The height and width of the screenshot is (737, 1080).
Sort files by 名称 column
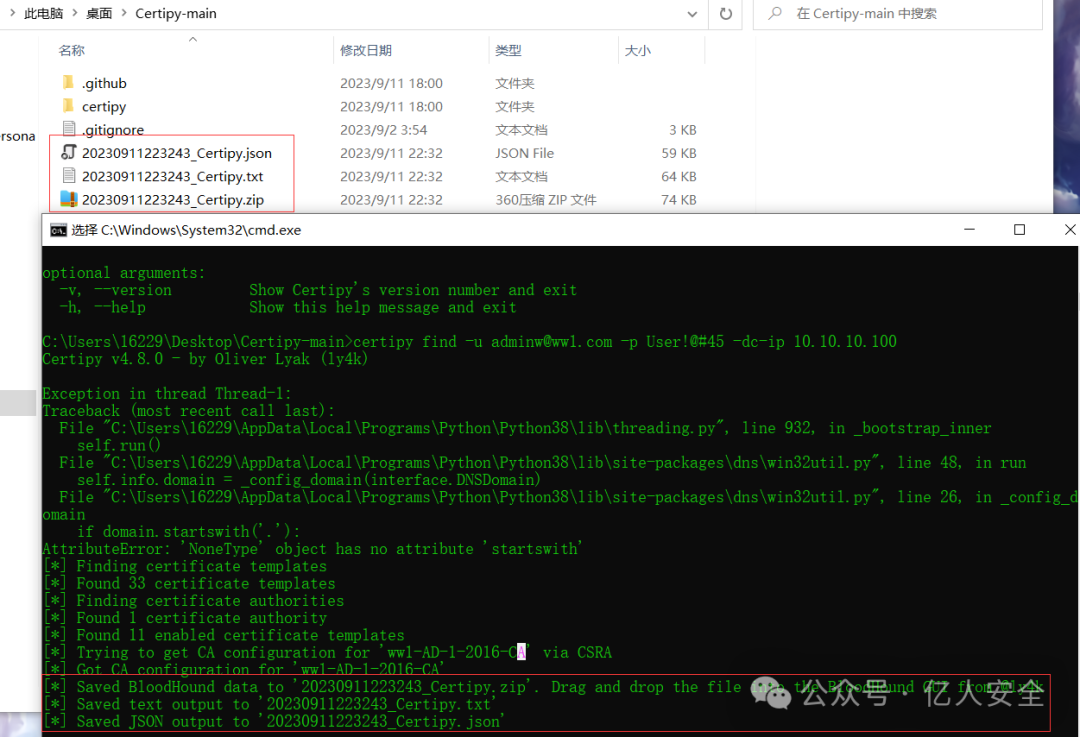coord(72,50)
